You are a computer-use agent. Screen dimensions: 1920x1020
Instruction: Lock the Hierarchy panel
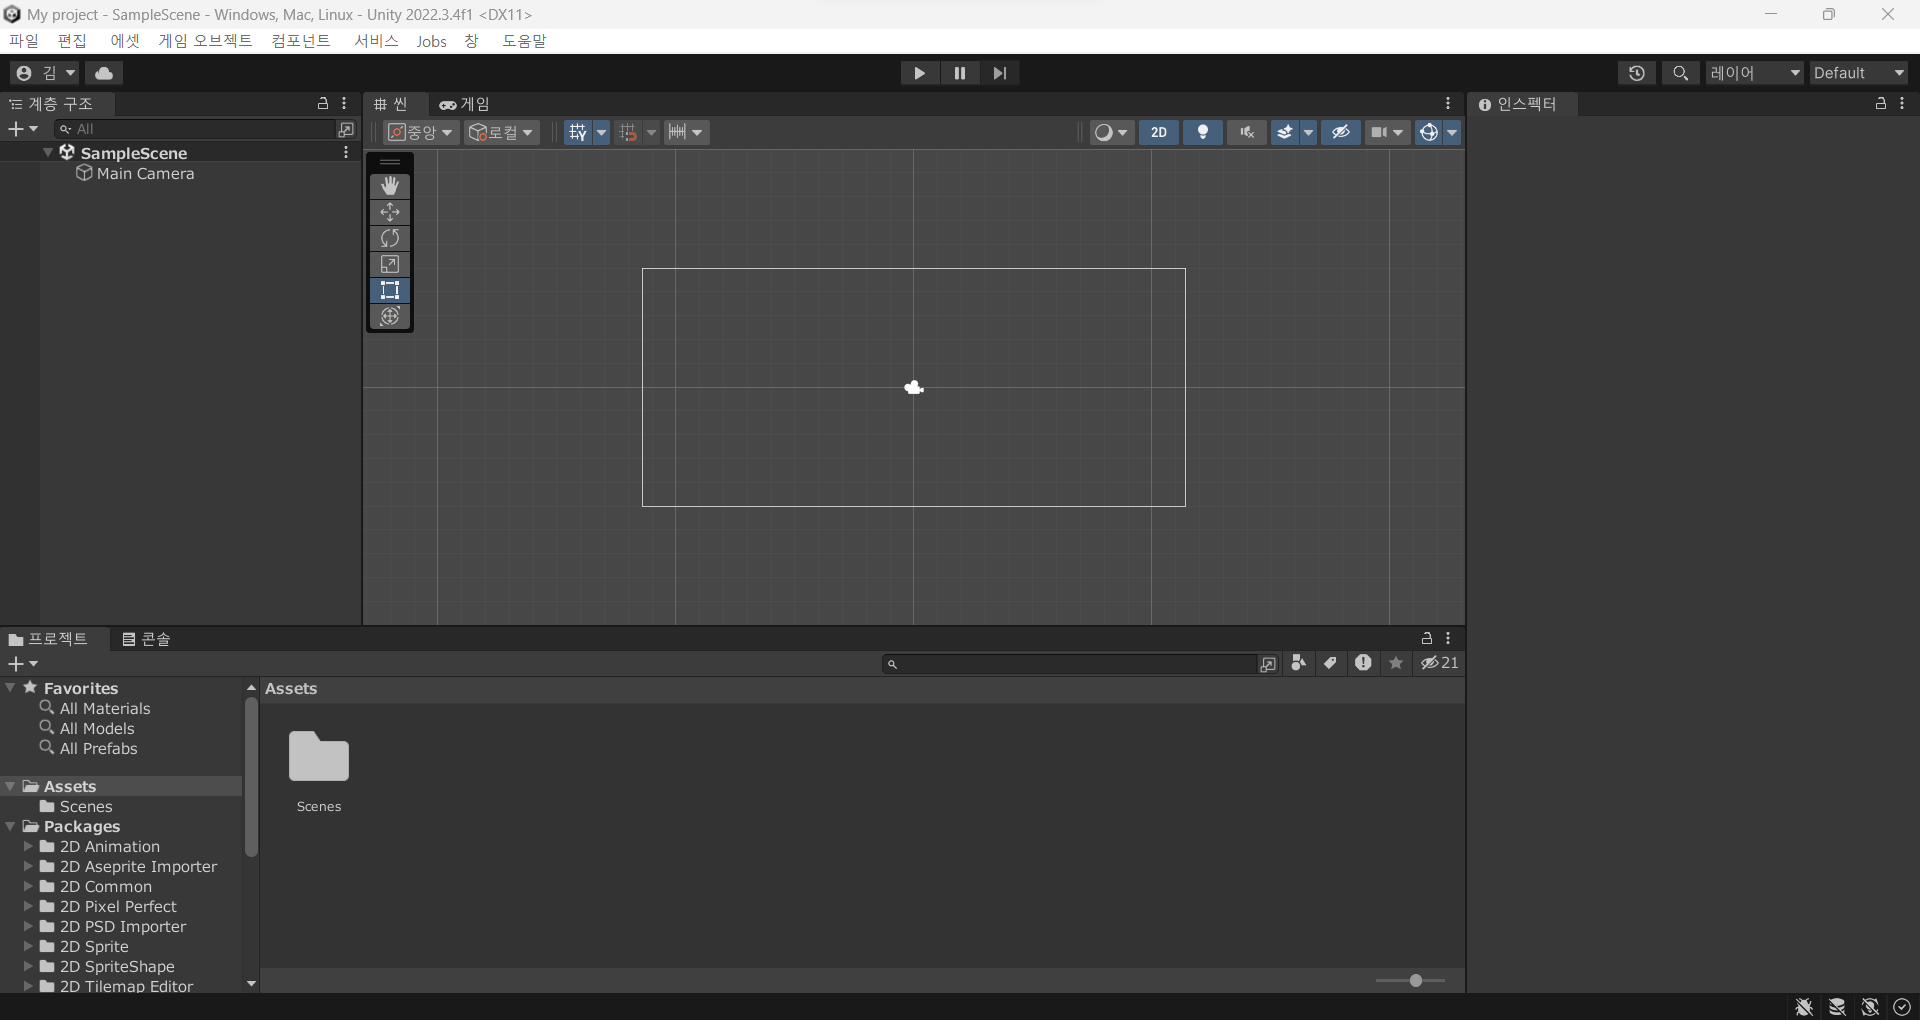point(323,103)
